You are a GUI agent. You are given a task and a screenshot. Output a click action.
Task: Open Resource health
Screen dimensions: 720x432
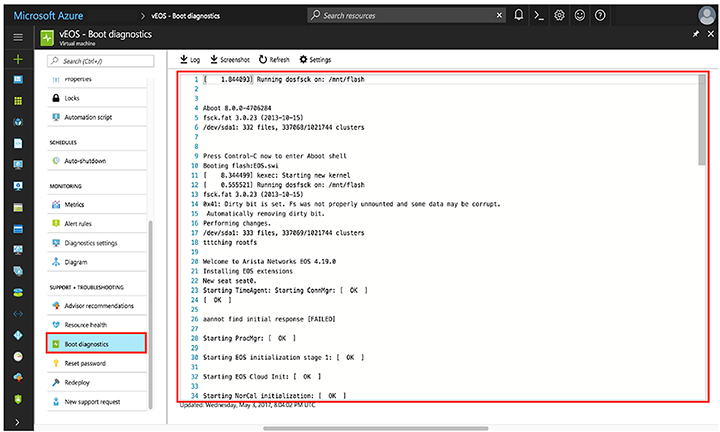pyautogui.click(x=97, y=325)
